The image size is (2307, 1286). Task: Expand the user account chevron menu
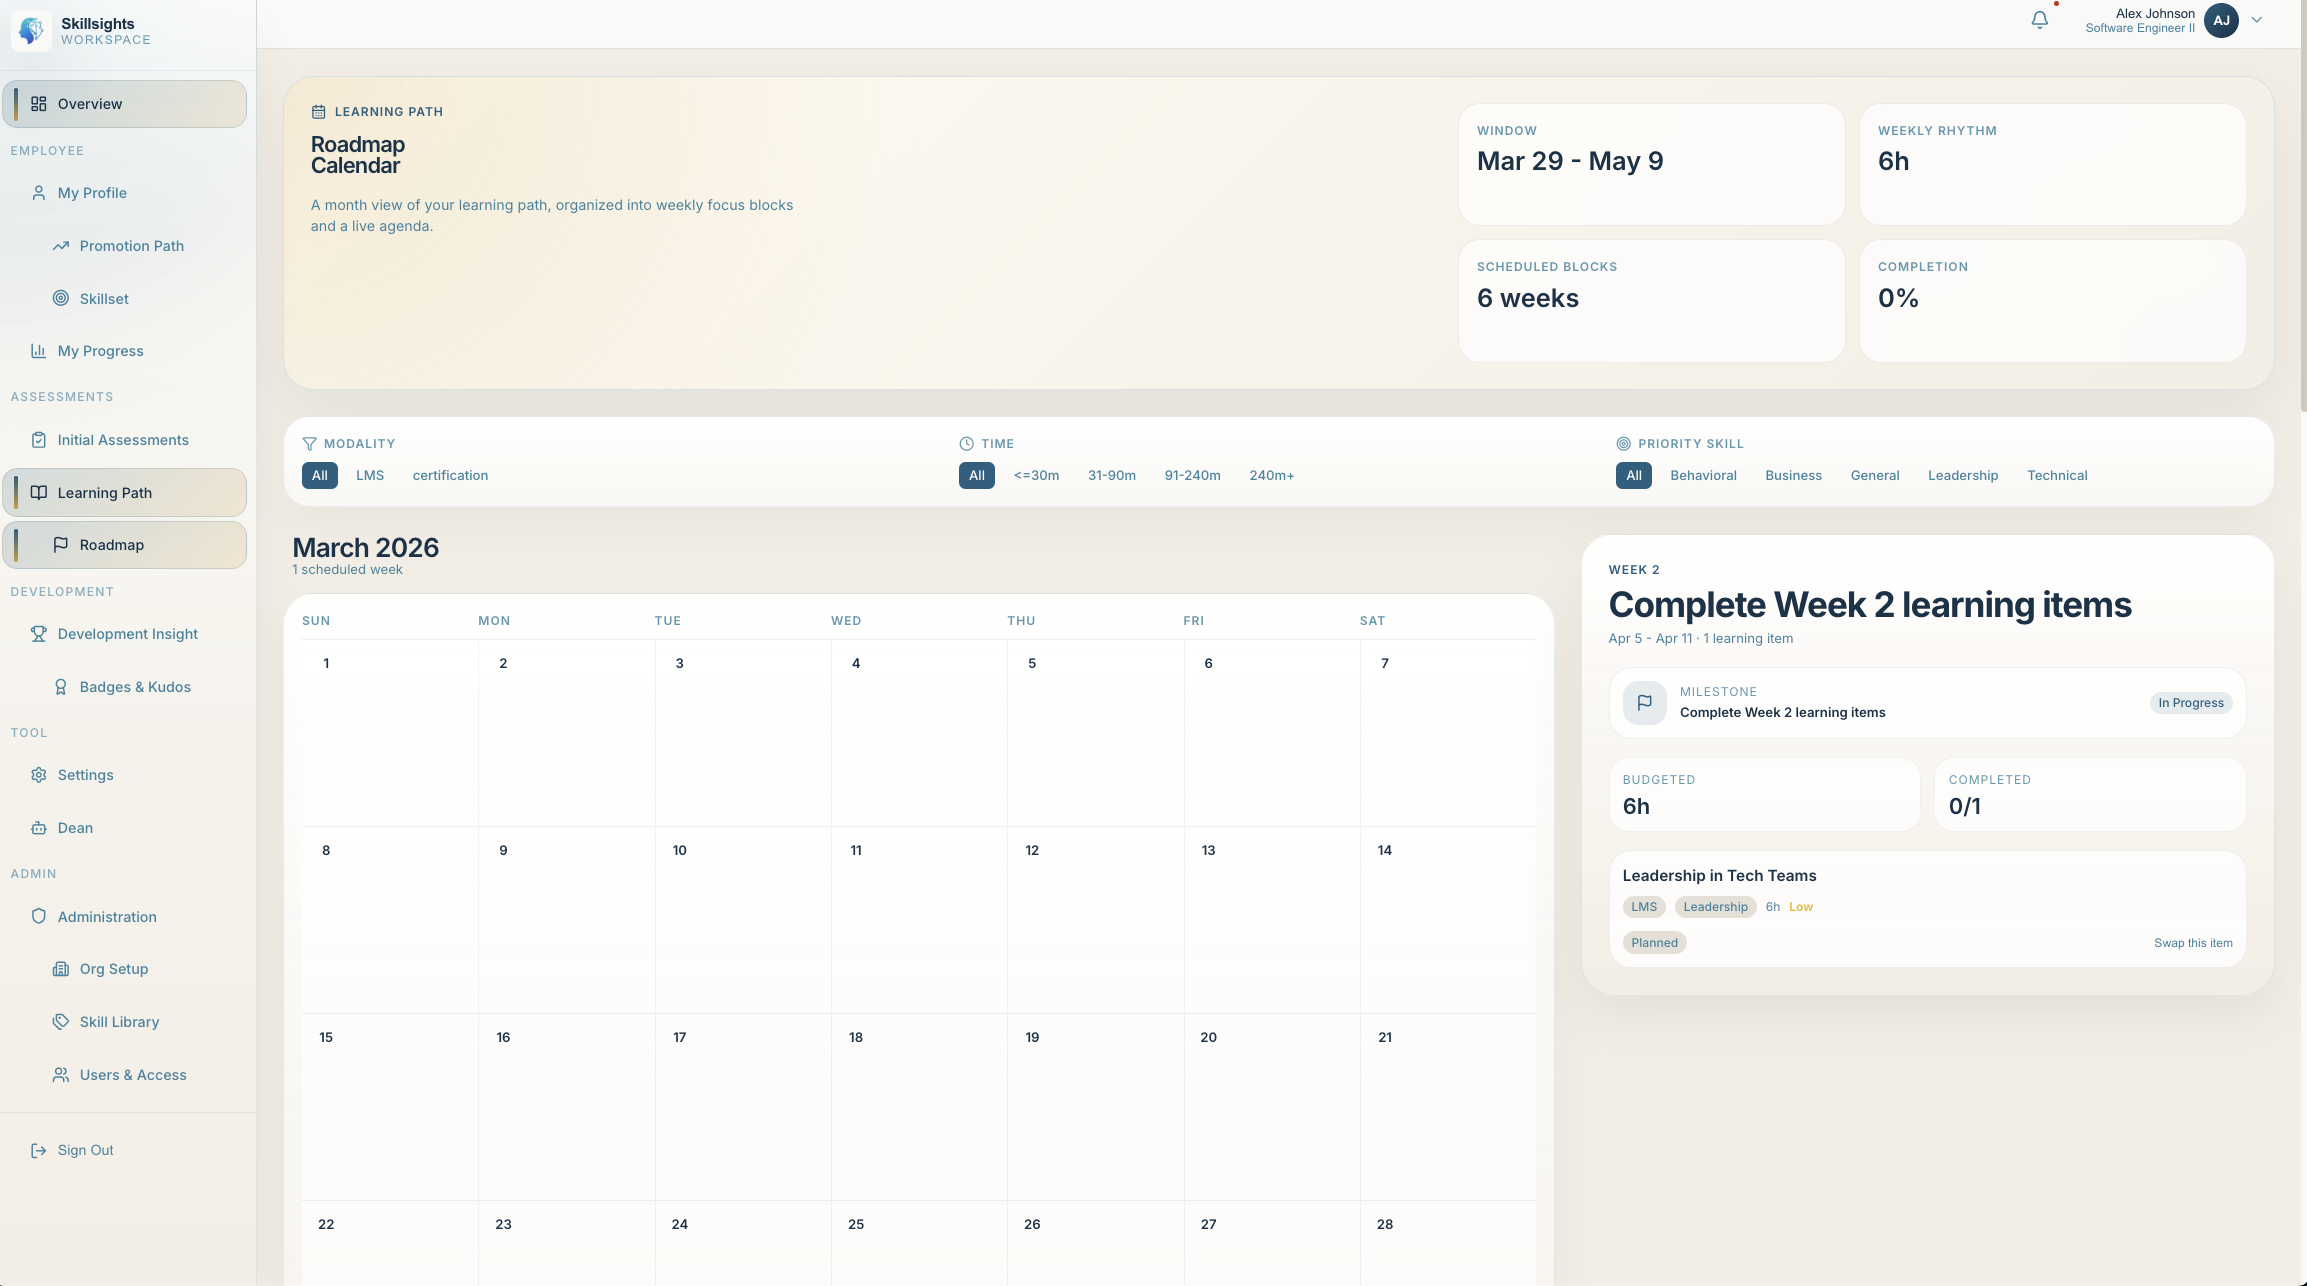pos(2257,20)
